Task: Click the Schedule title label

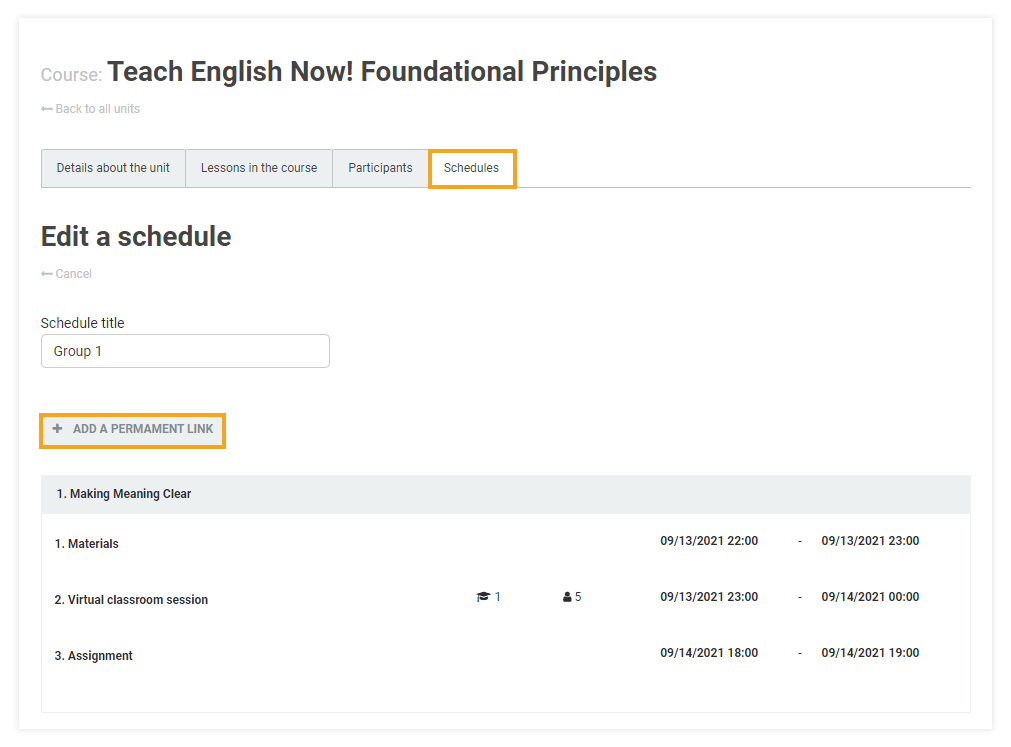Action: (83, 324)
